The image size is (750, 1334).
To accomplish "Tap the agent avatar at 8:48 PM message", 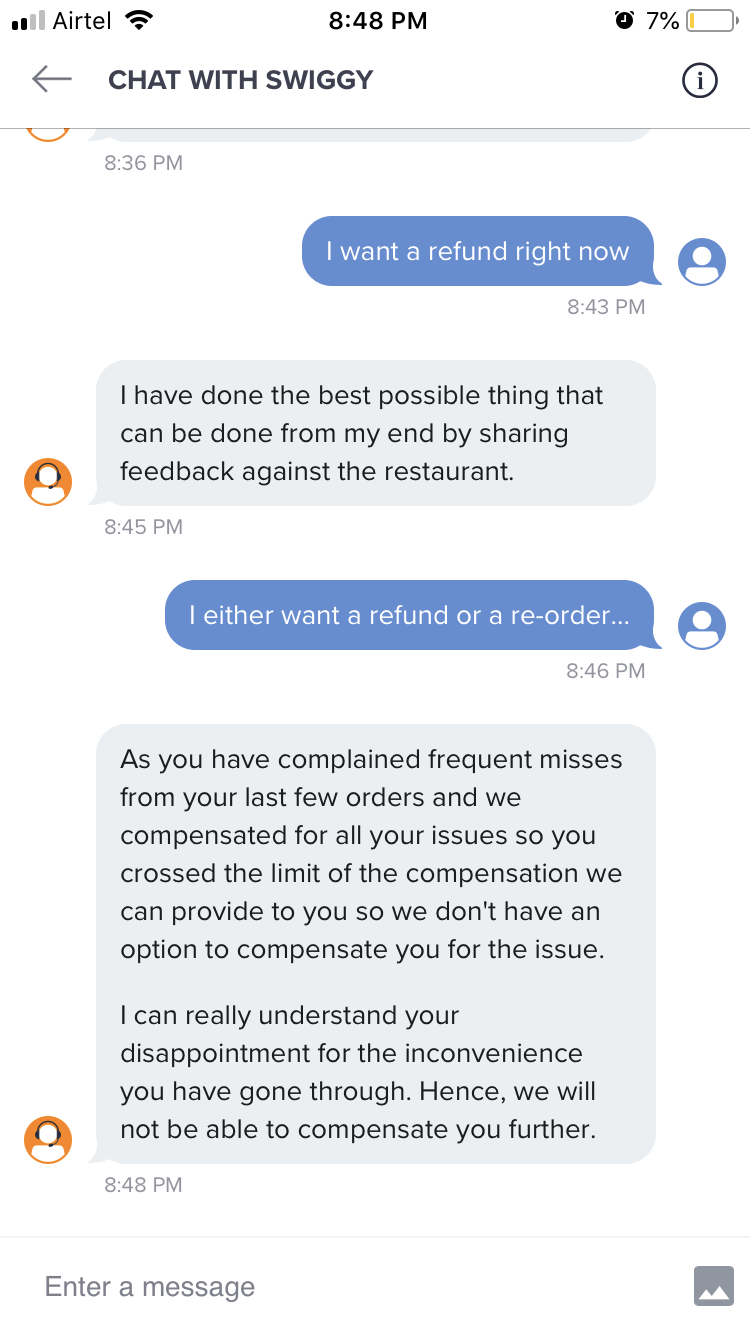I will click(x=48, y=1140).
